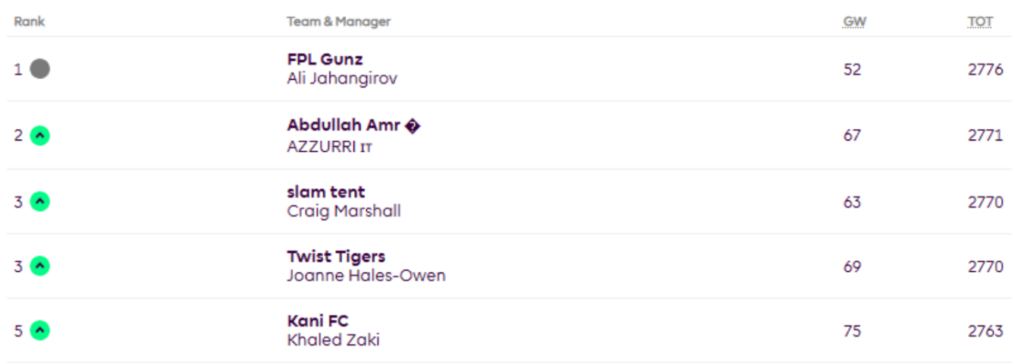Open the Kani FC team page
1024x363 pixels.
(x=317, y=321)
